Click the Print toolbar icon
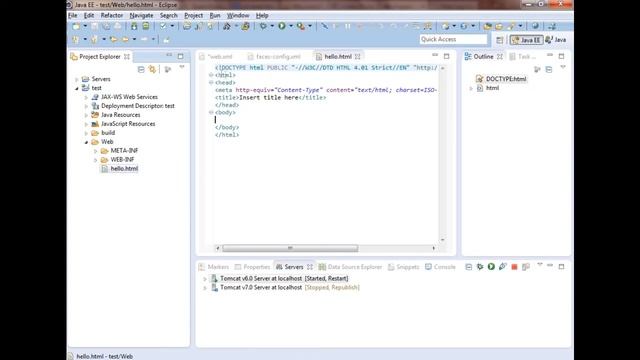Screen dimensions: 640x360 118,26
